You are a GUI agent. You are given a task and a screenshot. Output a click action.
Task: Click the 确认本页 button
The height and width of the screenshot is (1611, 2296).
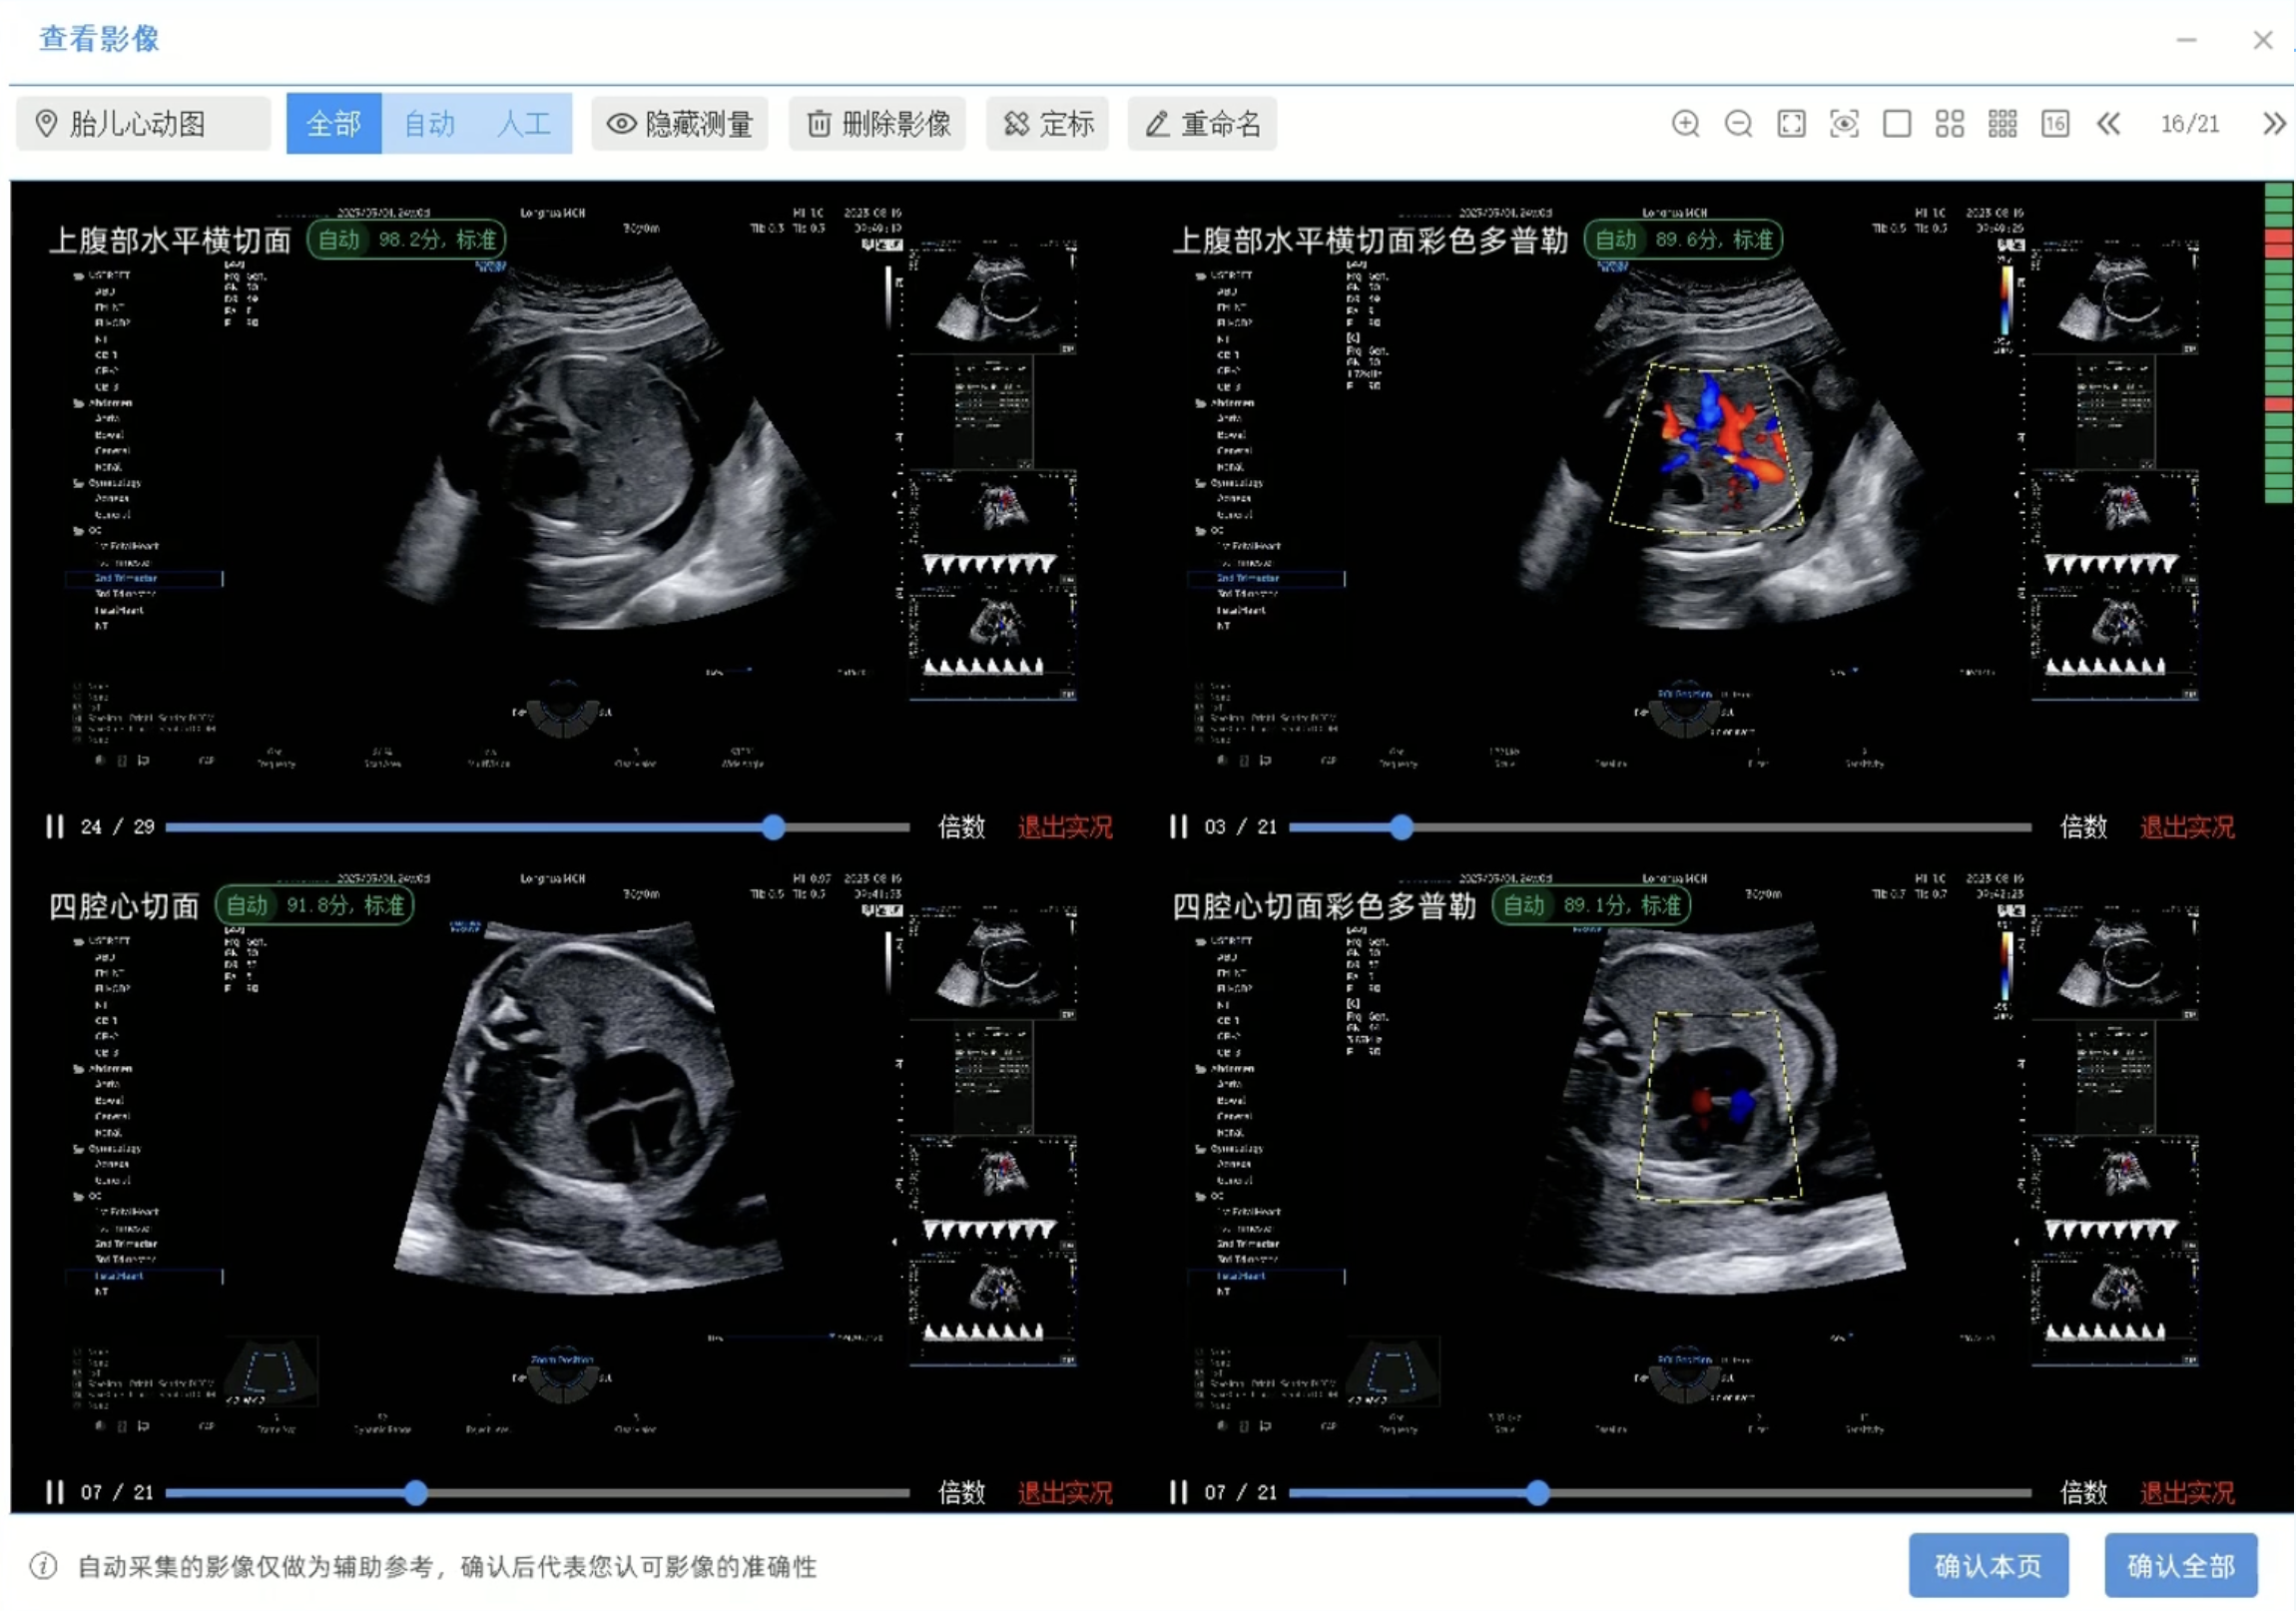click(x=1988, y=1566)
